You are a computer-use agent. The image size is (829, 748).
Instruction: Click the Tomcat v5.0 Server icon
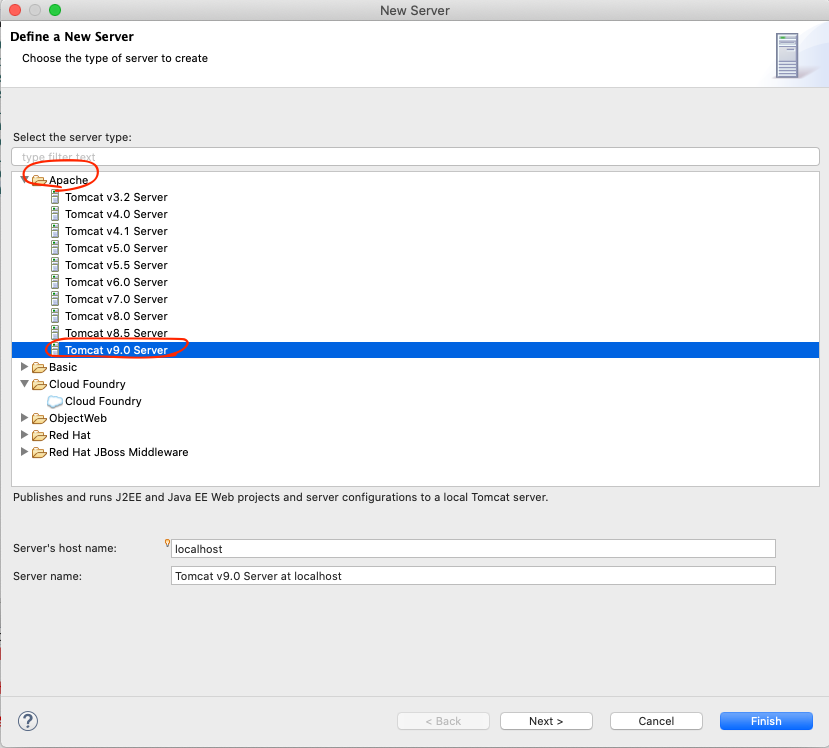coord(55,248)
